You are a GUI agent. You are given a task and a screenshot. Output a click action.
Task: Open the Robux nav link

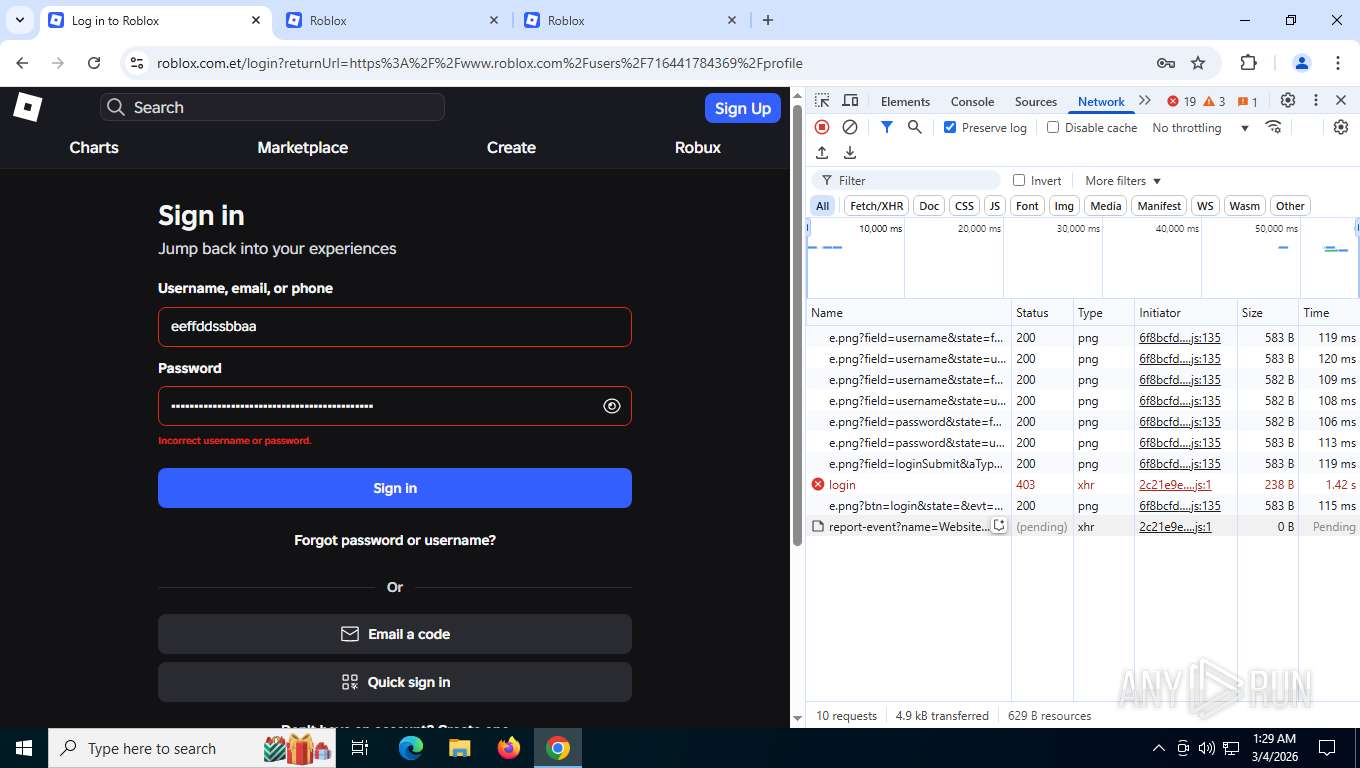coord(698,147)
